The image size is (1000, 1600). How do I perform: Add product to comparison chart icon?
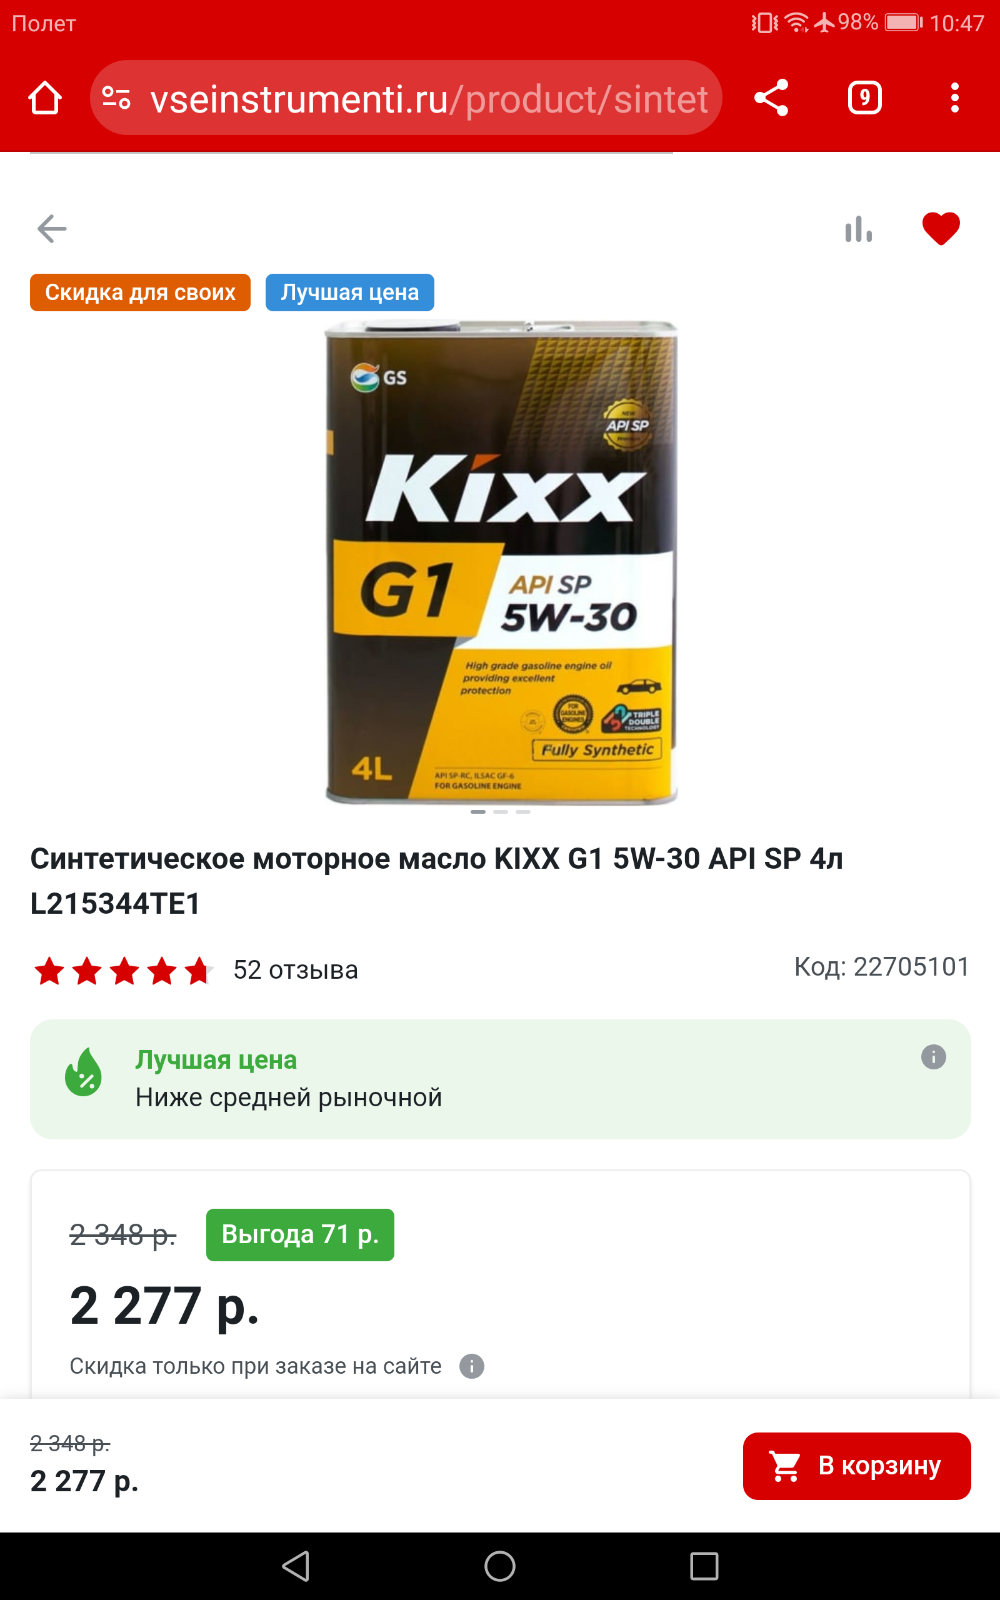pos(859,230)
